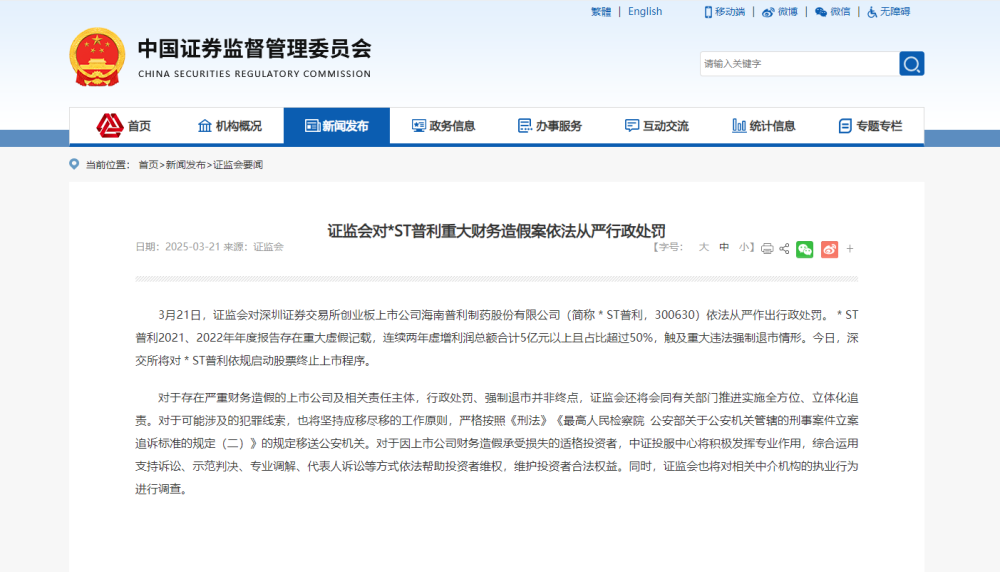Print the article using printer icon

[767, 248]
